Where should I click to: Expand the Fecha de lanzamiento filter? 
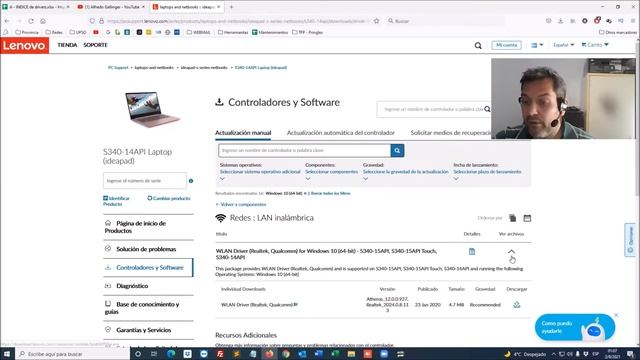point(487,172)
